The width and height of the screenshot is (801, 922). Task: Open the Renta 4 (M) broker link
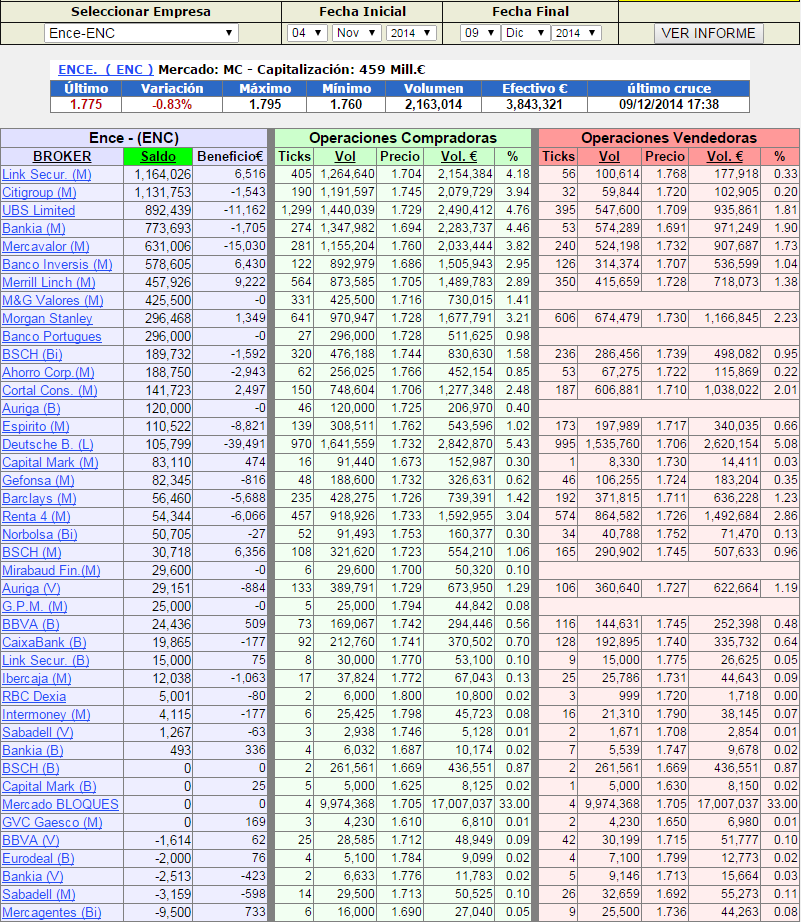pos(36,517)
